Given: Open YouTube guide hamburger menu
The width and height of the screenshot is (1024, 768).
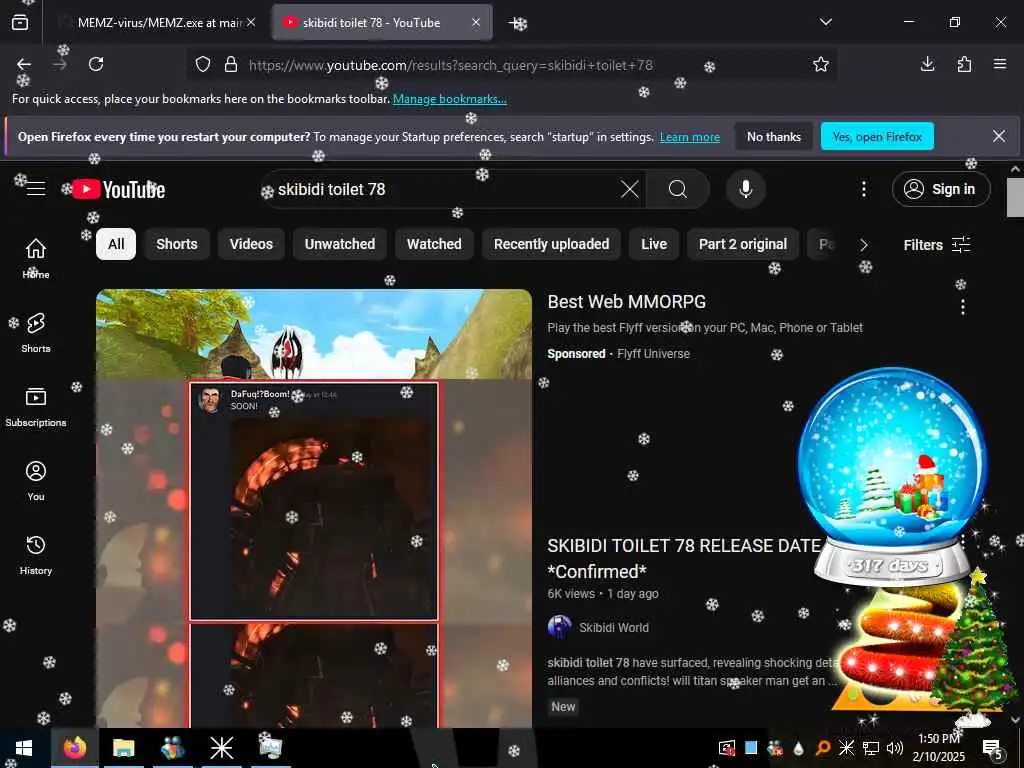Looking at the screenshot, I should (36, 189).
